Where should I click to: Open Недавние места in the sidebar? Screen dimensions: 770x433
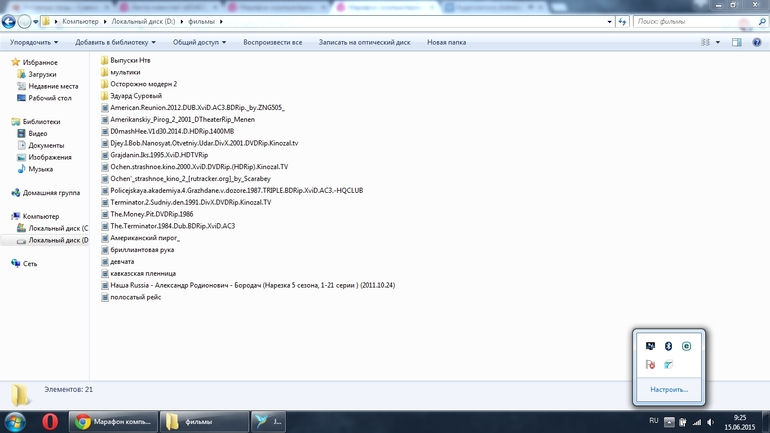[48, 86]
